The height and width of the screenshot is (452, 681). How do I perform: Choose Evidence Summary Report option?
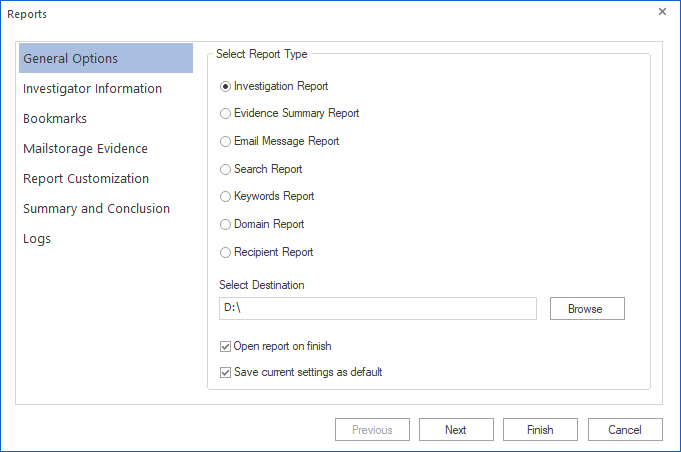(x=226, y=114)
